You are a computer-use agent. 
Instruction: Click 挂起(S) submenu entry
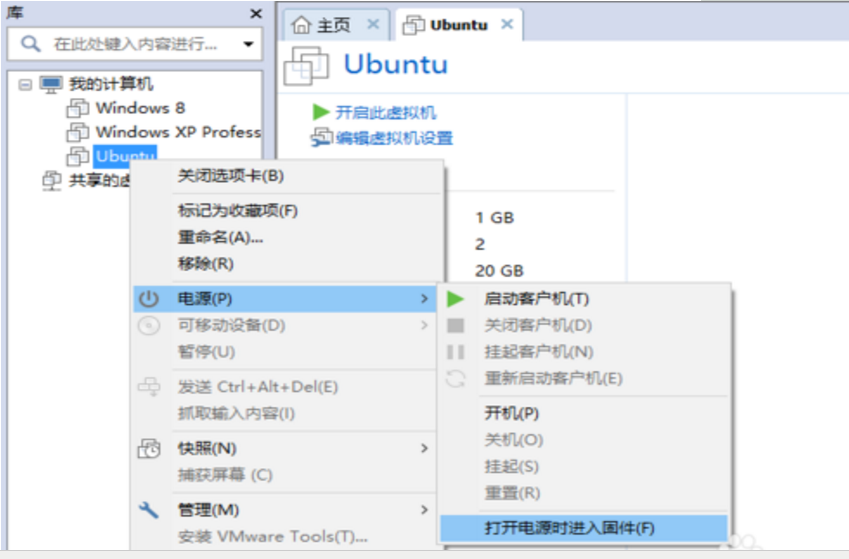[511, 466]
